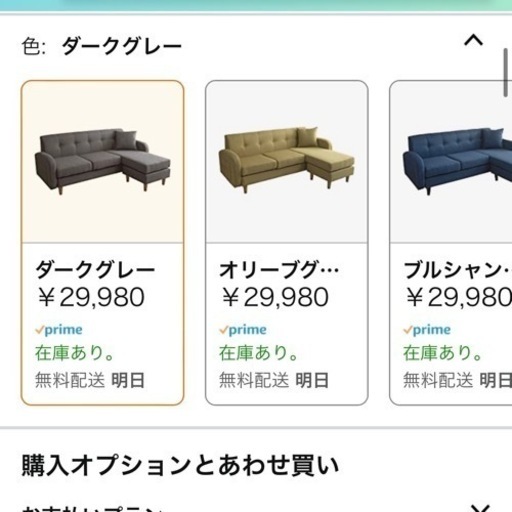
Task: Click the 色: ダークグレー label
Action: (x=102, y=46)
